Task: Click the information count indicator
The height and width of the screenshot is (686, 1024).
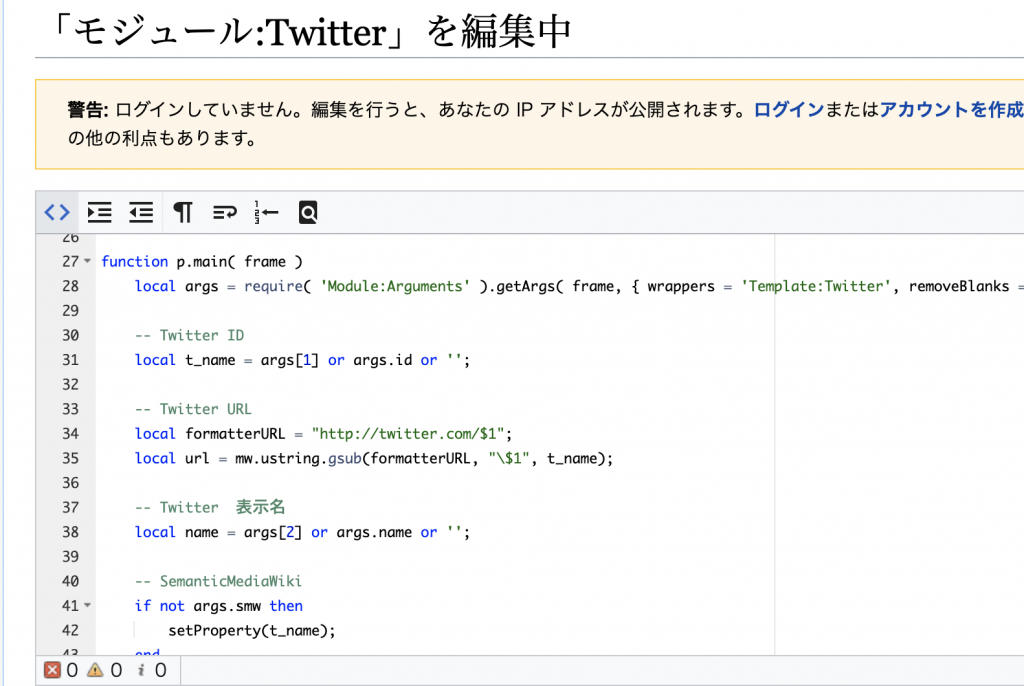Action: tap(143, 670)
